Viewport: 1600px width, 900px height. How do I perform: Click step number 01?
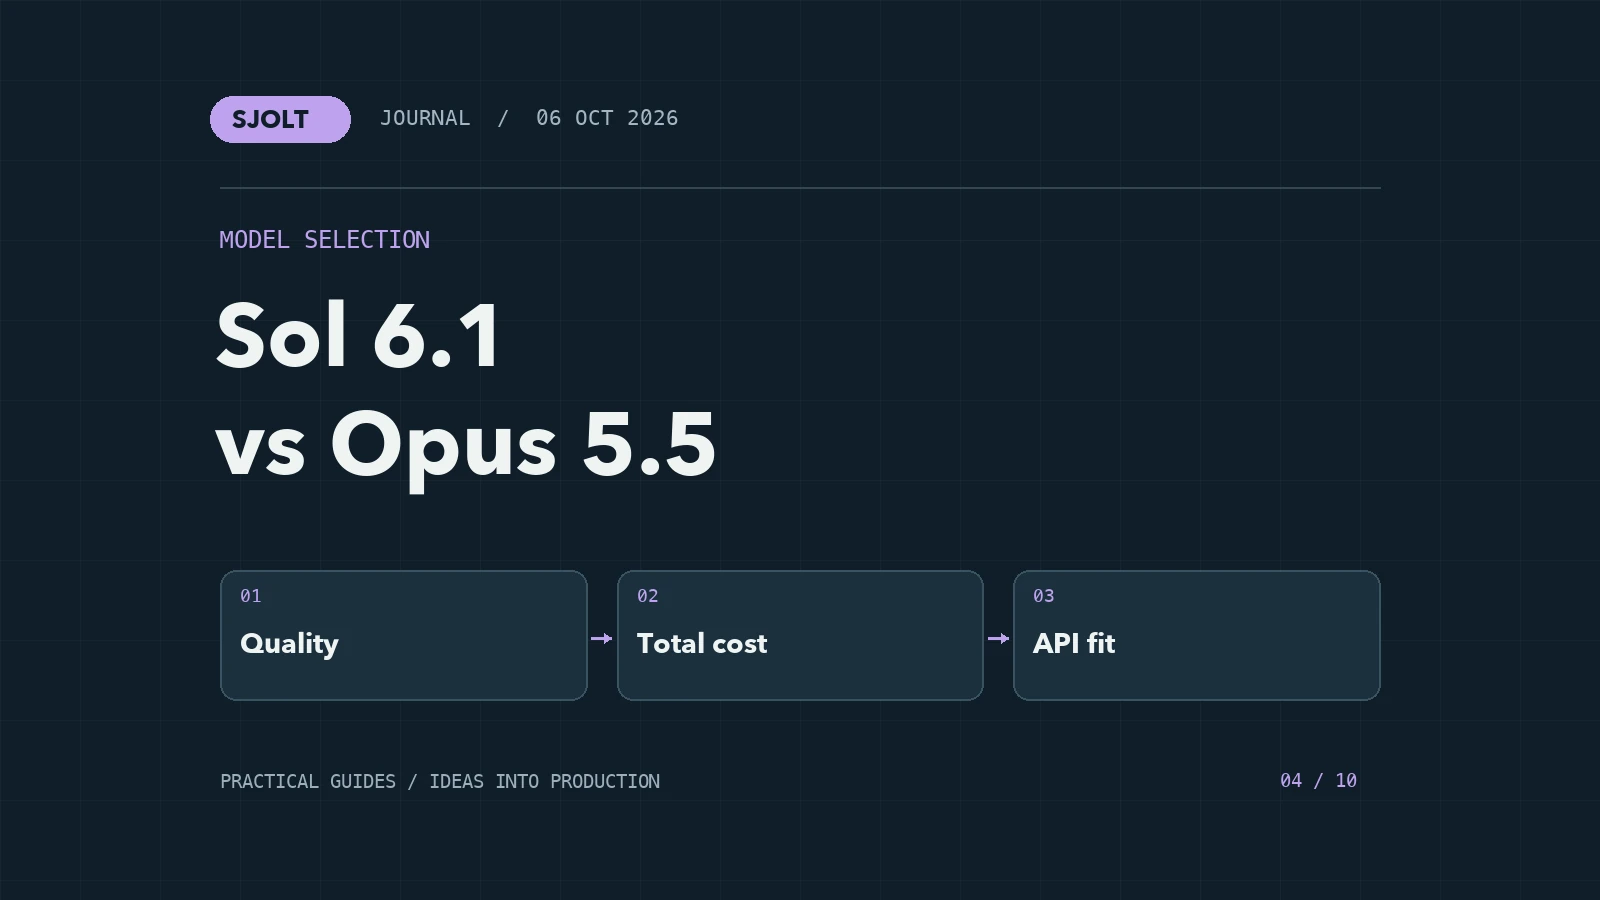click(251, 596)
